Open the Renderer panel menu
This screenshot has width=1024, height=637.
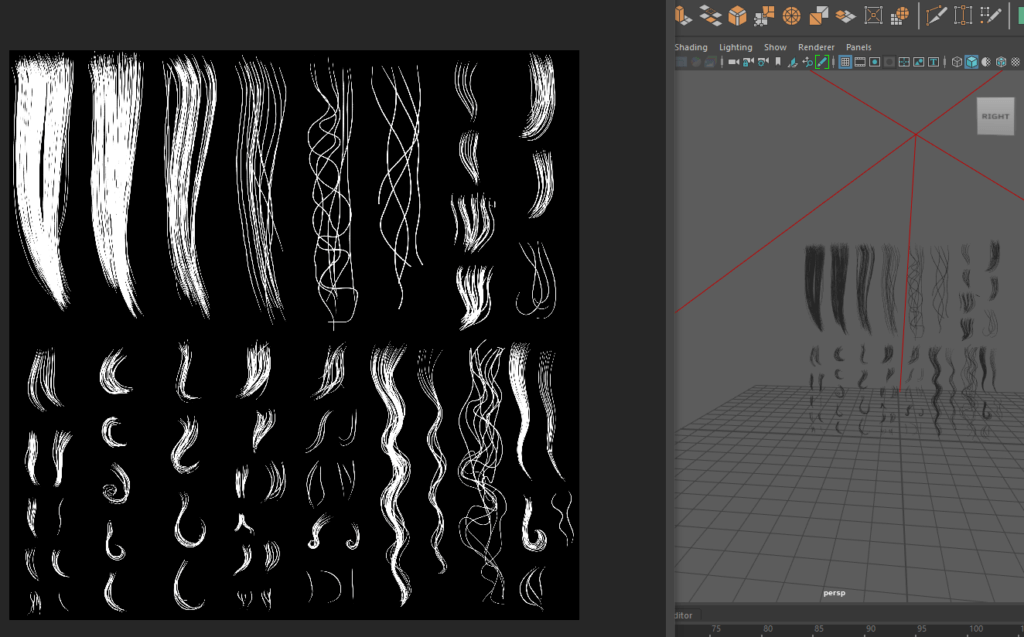tap(816, 47)
